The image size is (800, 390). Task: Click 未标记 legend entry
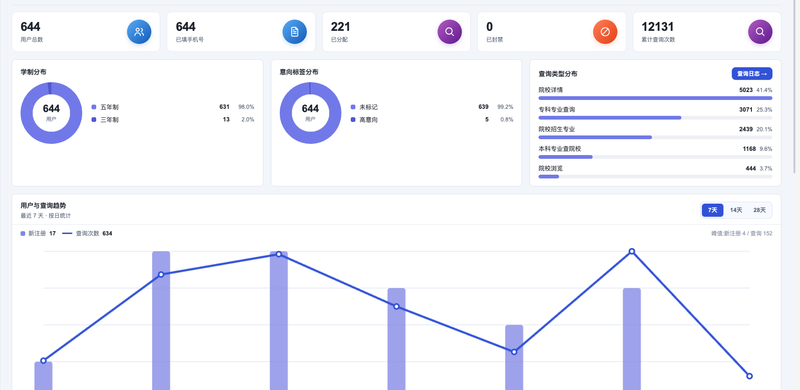pos(364,107)
